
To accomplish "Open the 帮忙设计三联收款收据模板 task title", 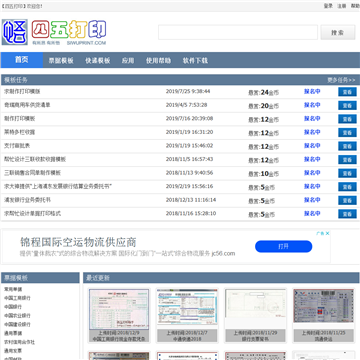I will [x=35, y=159].
